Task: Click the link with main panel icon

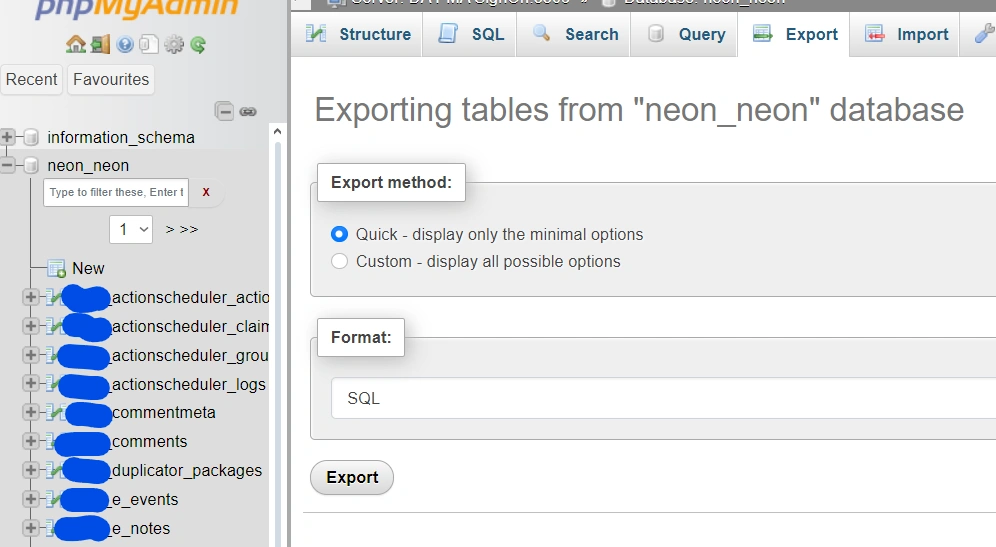Action: [248, 111]
